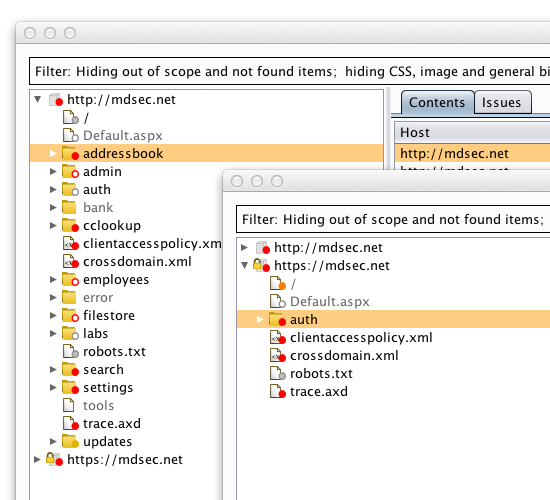Click front window's crossdomain.xml file icon
550x500 pixels.
point(277,355)
